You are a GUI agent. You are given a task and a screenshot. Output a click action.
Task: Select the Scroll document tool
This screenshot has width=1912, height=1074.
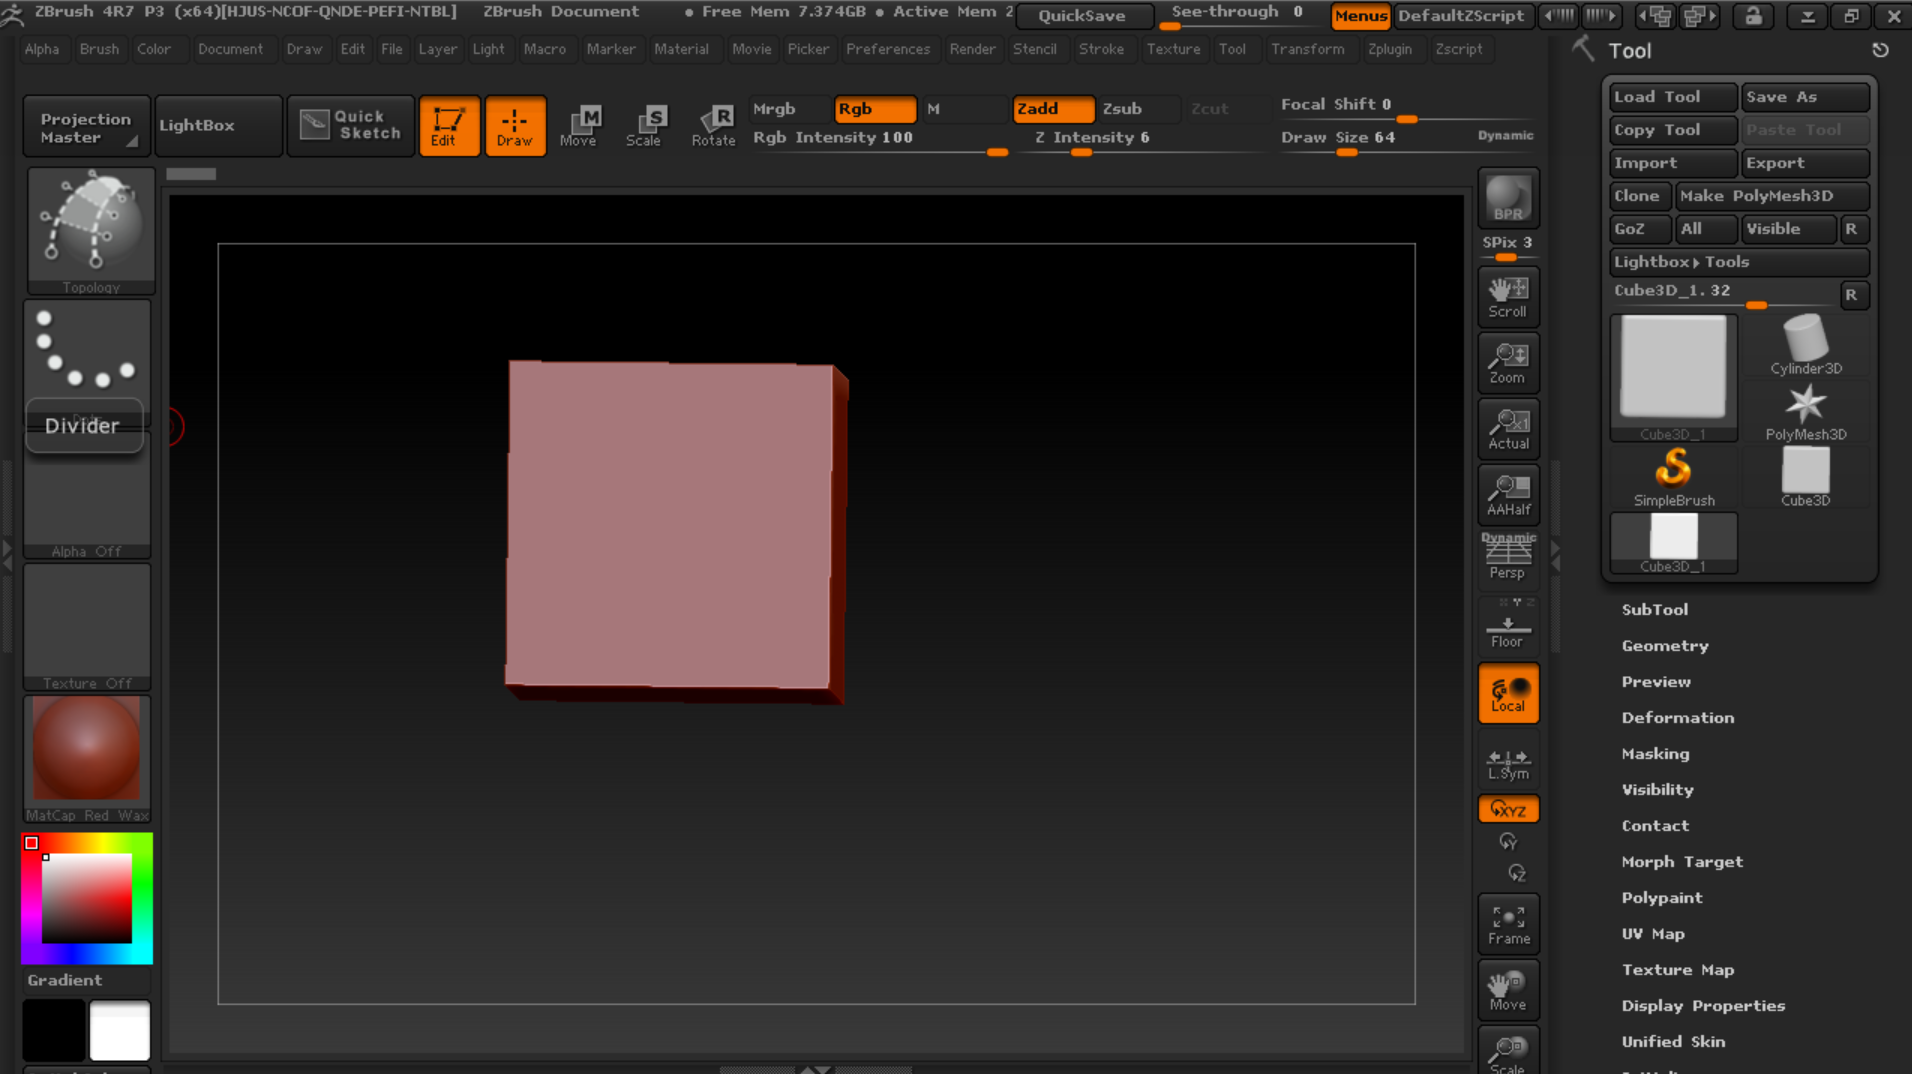point(1508,297)
